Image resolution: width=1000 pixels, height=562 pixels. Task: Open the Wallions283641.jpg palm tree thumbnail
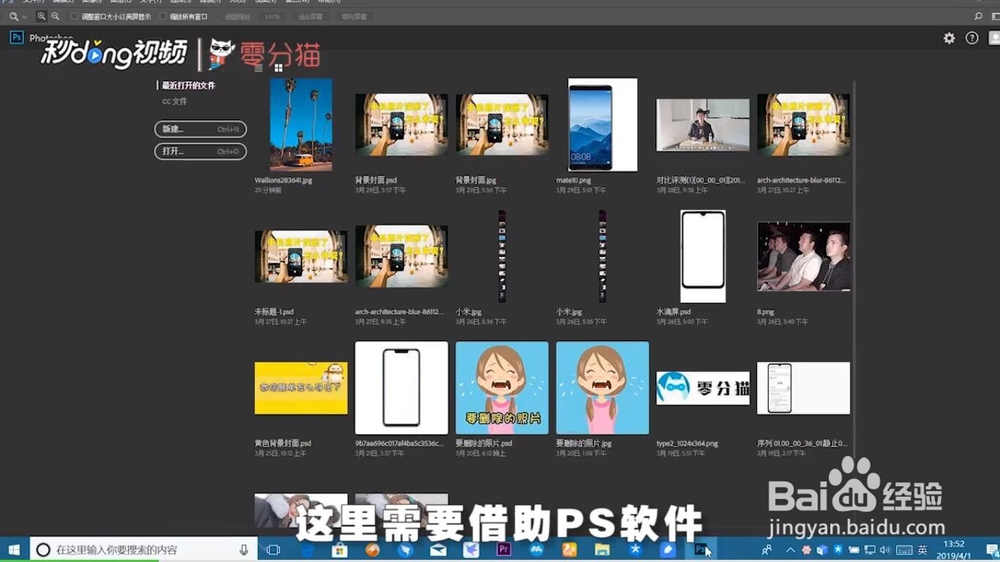coord(301,124)
